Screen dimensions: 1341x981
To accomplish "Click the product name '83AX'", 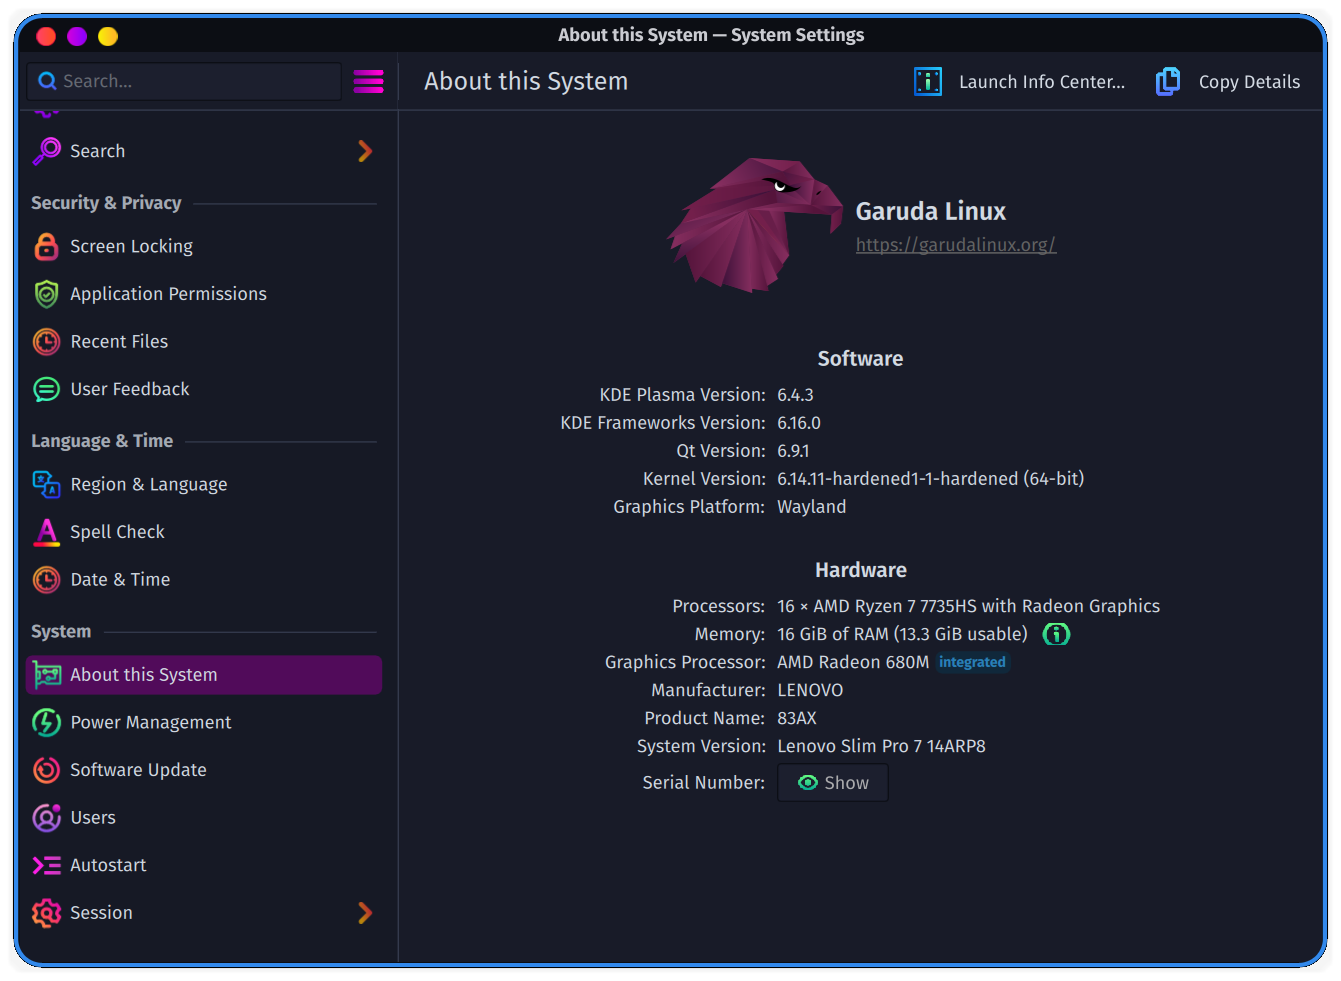I will tap(797, 718).
